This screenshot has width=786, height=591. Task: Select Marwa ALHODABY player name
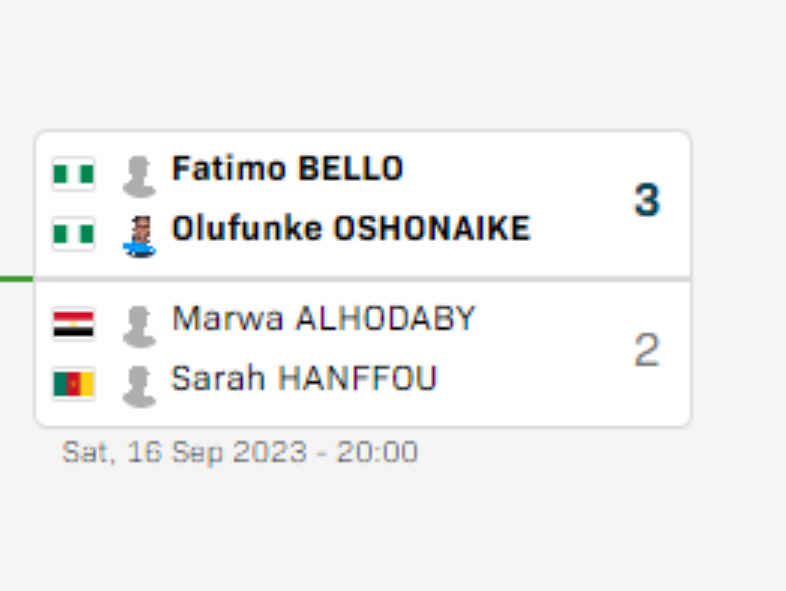323,318
